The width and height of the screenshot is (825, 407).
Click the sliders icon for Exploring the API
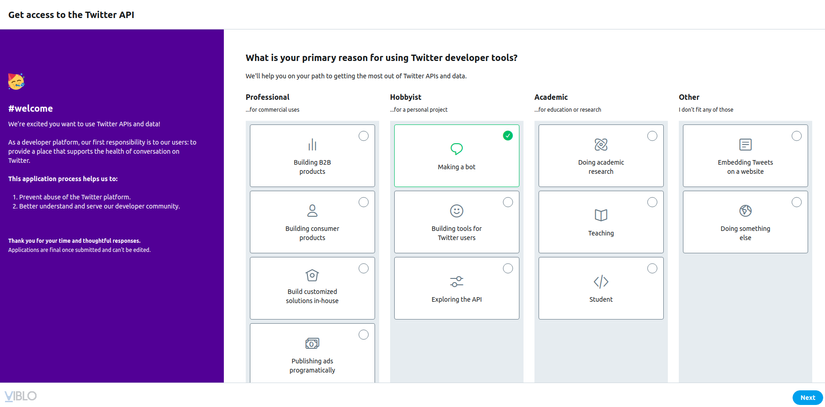pos(457,282)
